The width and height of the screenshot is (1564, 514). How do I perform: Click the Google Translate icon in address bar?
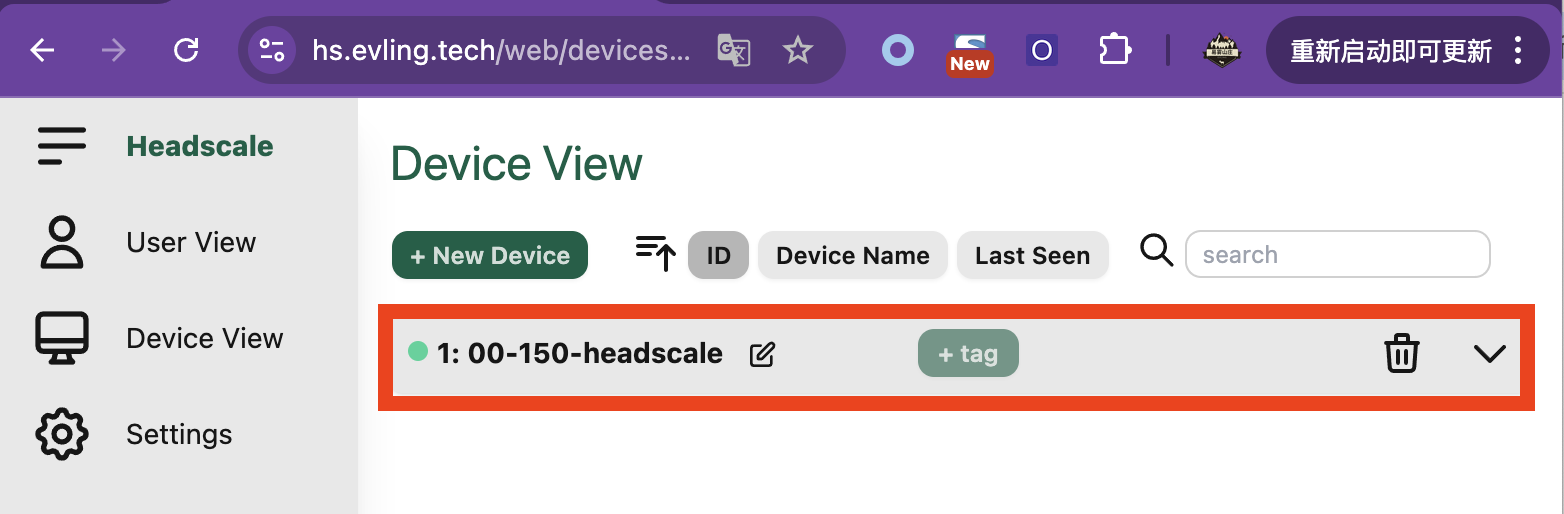point(734,50)
